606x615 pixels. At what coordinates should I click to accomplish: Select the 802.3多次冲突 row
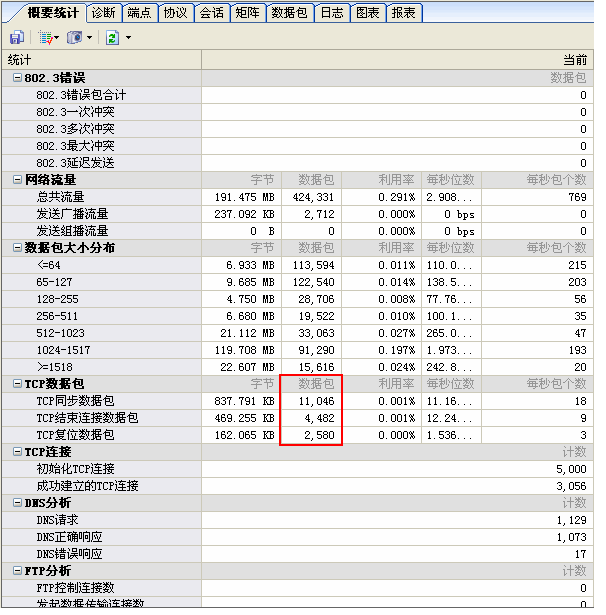(297, 129)
